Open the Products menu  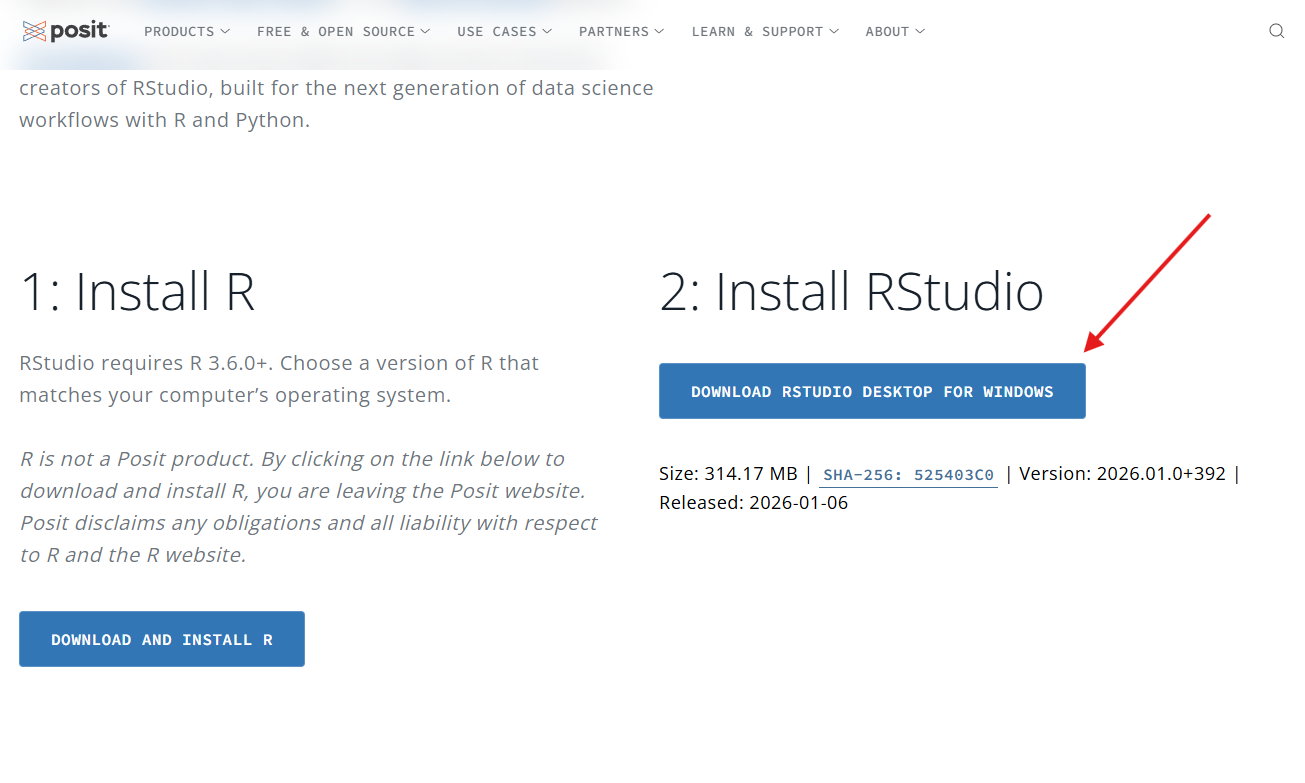[x=187, y=32]
